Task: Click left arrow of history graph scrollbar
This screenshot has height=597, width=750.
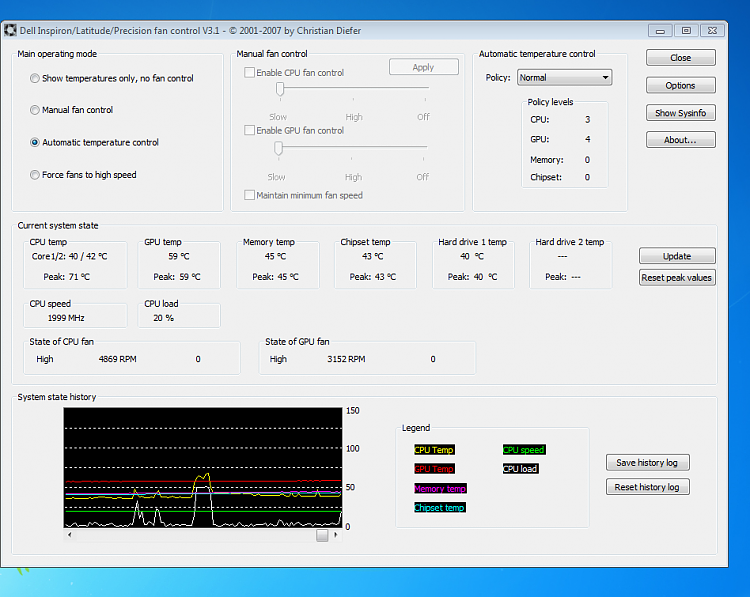Action: (x=70, y=535)
